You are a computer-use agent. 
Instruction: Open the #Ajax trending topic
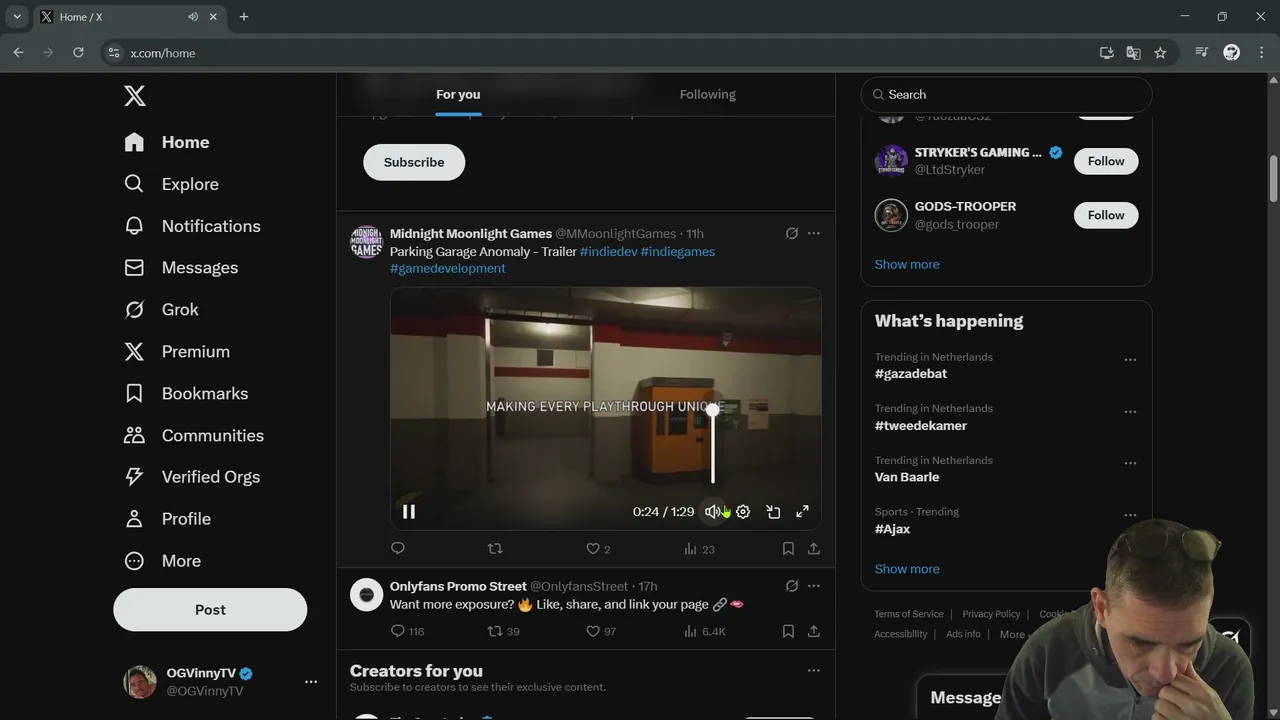click(x=893, y=529)
